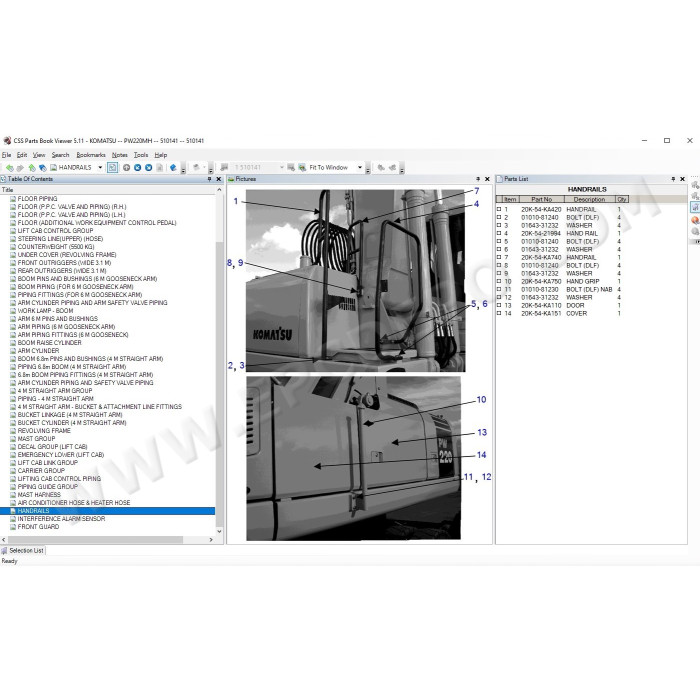Switch to the Selection List tab
The width and height of the screenshot is (700, 700).
coord(23,550)
